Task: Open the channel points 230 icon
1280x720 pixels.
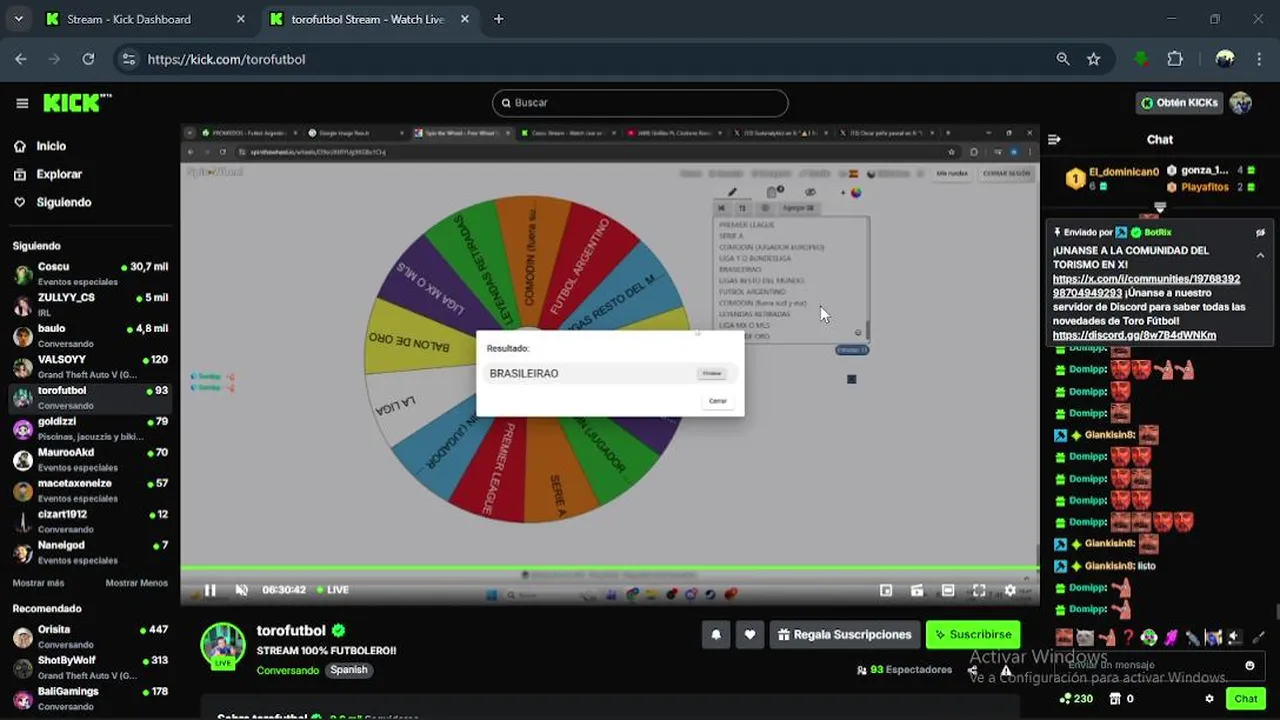Action: [1076, 699]
